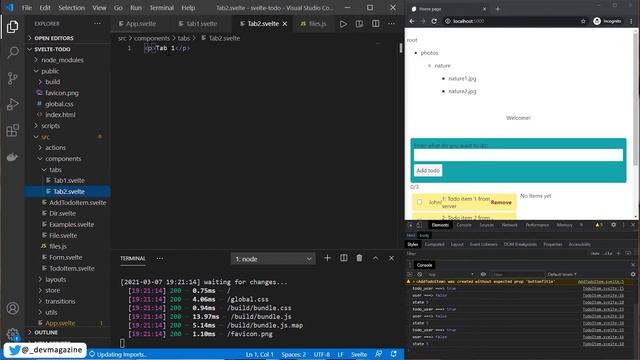The image size is (640, 360).
Task: Close the terminal panel
Action: [391, 258]
